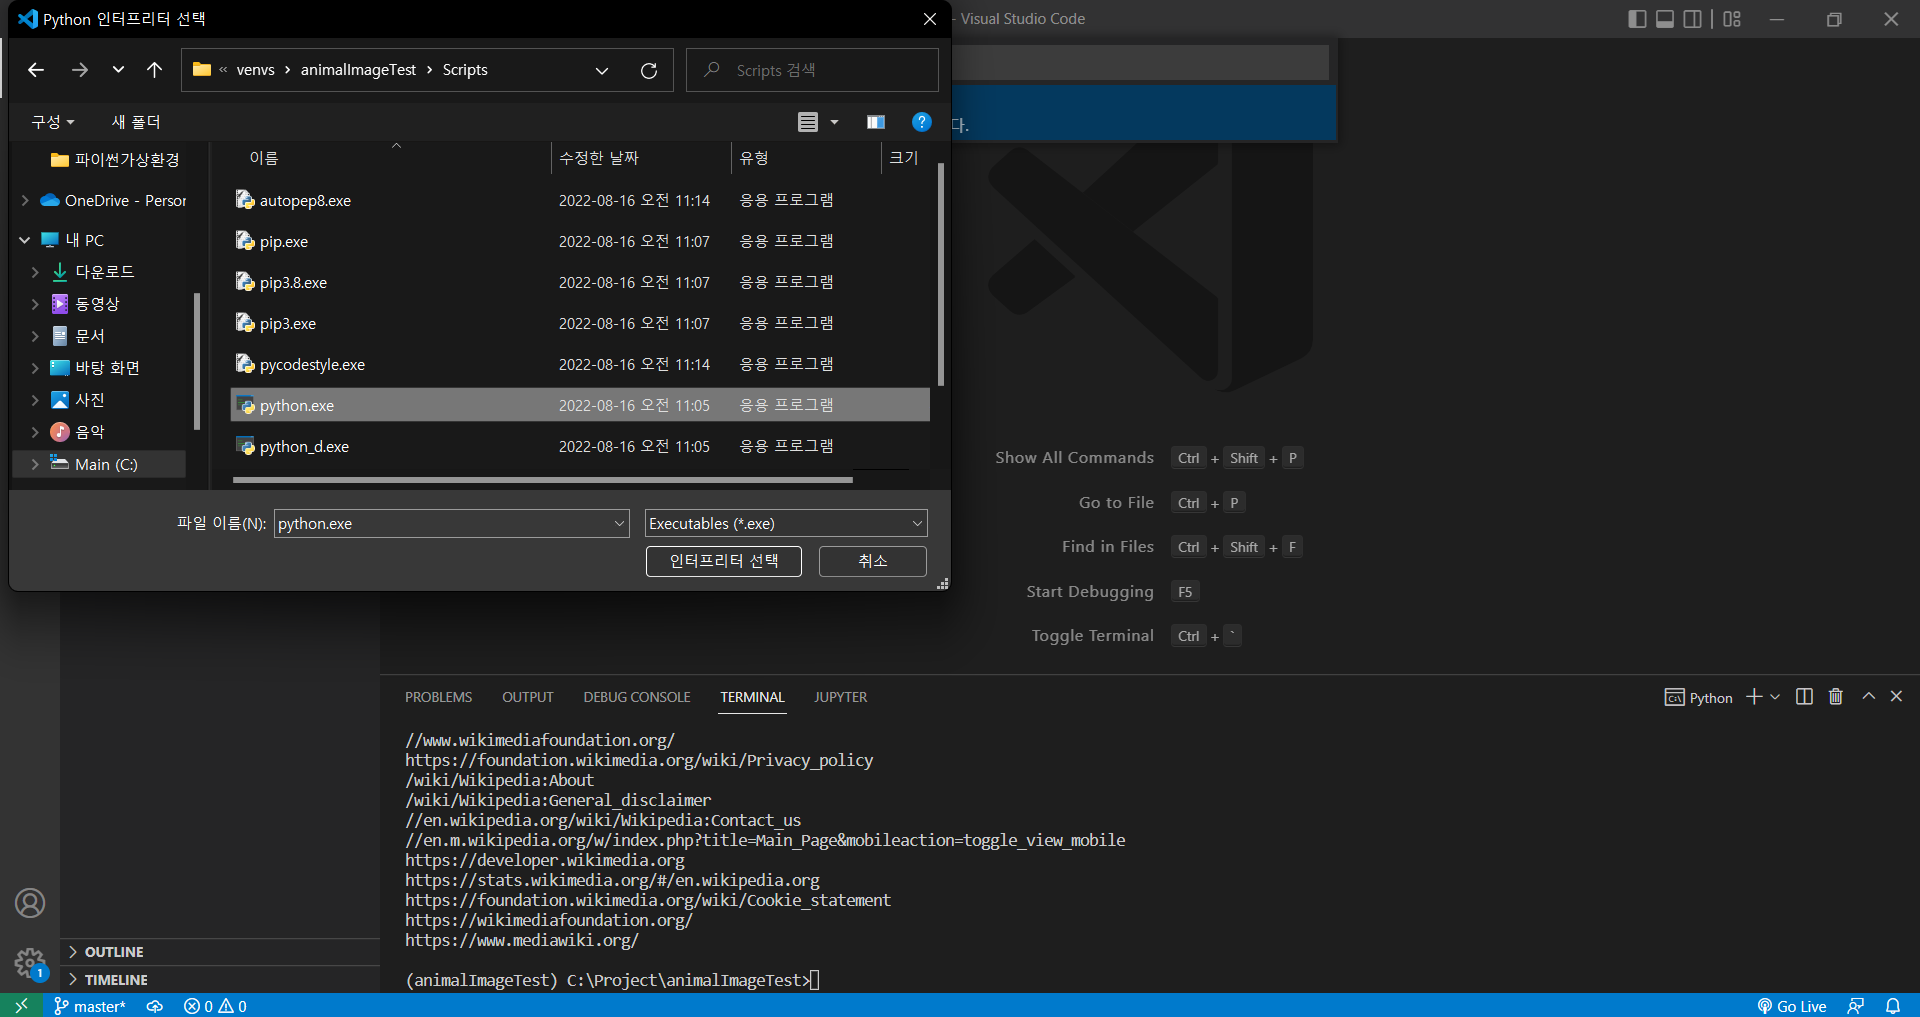Click horizontal scrollbar of file list
This screenshot has height=1017, width=1920.
click(x=542, y=480)
